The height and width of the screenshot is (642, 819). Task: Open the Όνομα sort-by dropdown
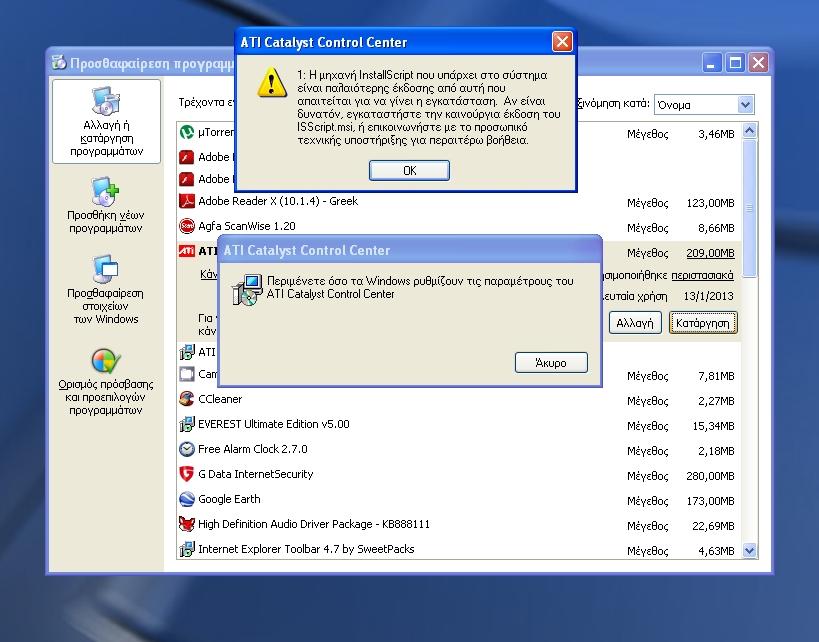745,104
